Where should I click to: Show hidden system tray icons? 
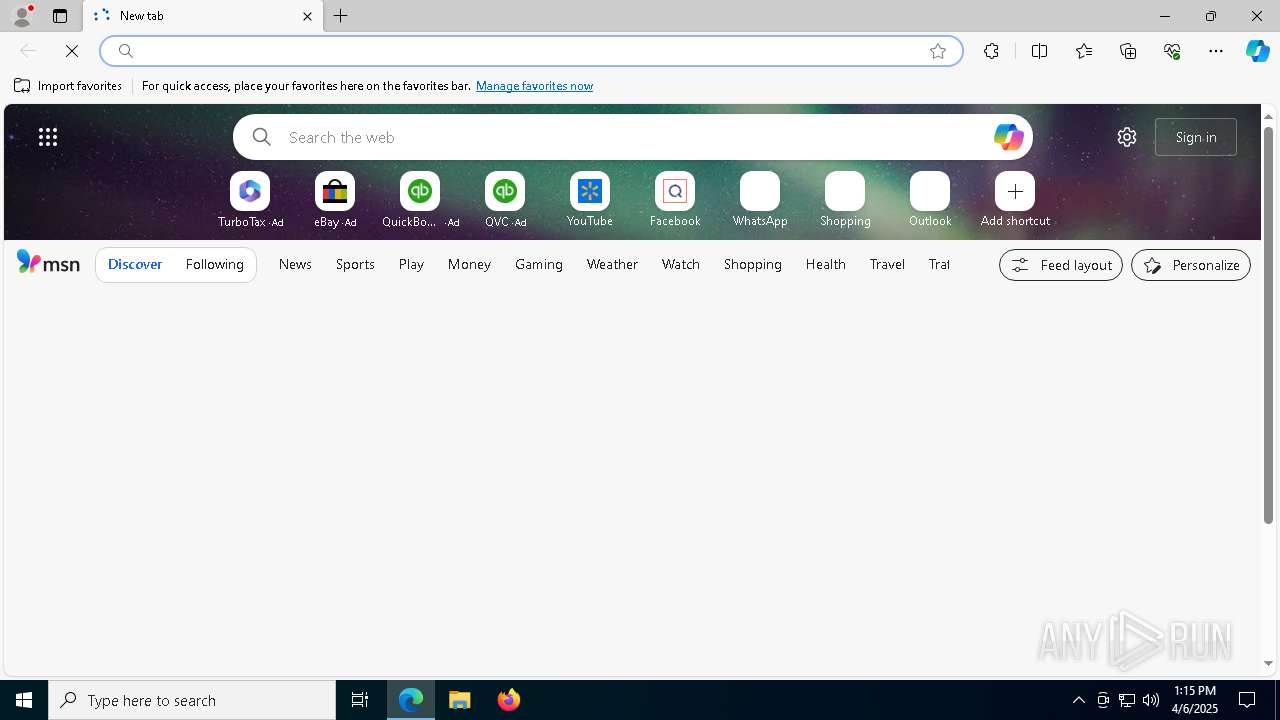coord(1079,700)
